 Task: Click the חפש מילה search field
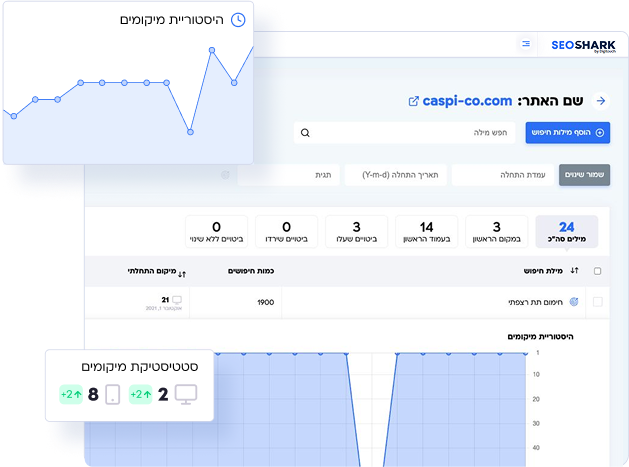pyautogui.click(x=404, y=133)
